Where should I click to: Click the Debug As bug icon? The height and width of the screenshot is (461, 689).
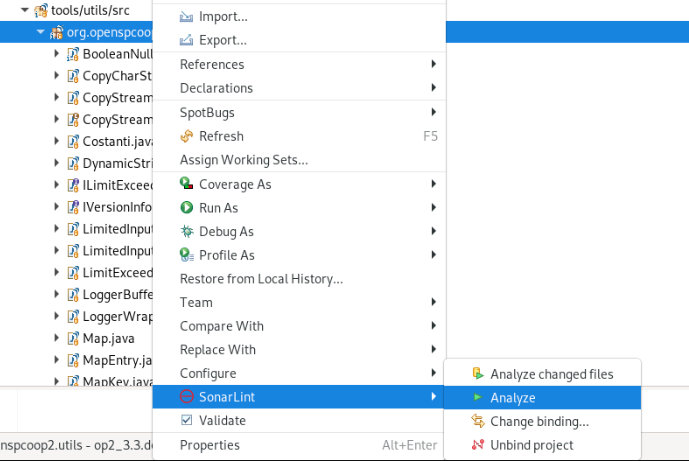point(186,231)
